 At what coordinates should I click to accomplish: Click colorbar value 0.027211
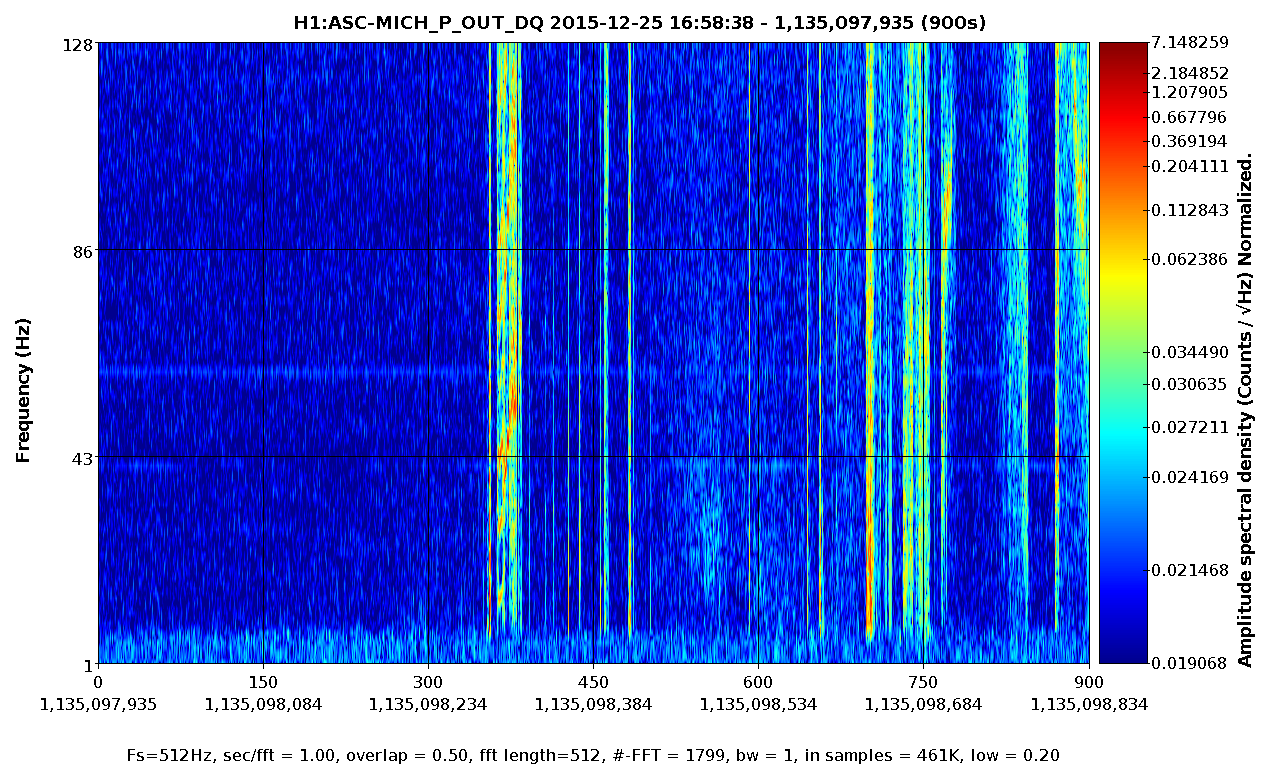1190,428
